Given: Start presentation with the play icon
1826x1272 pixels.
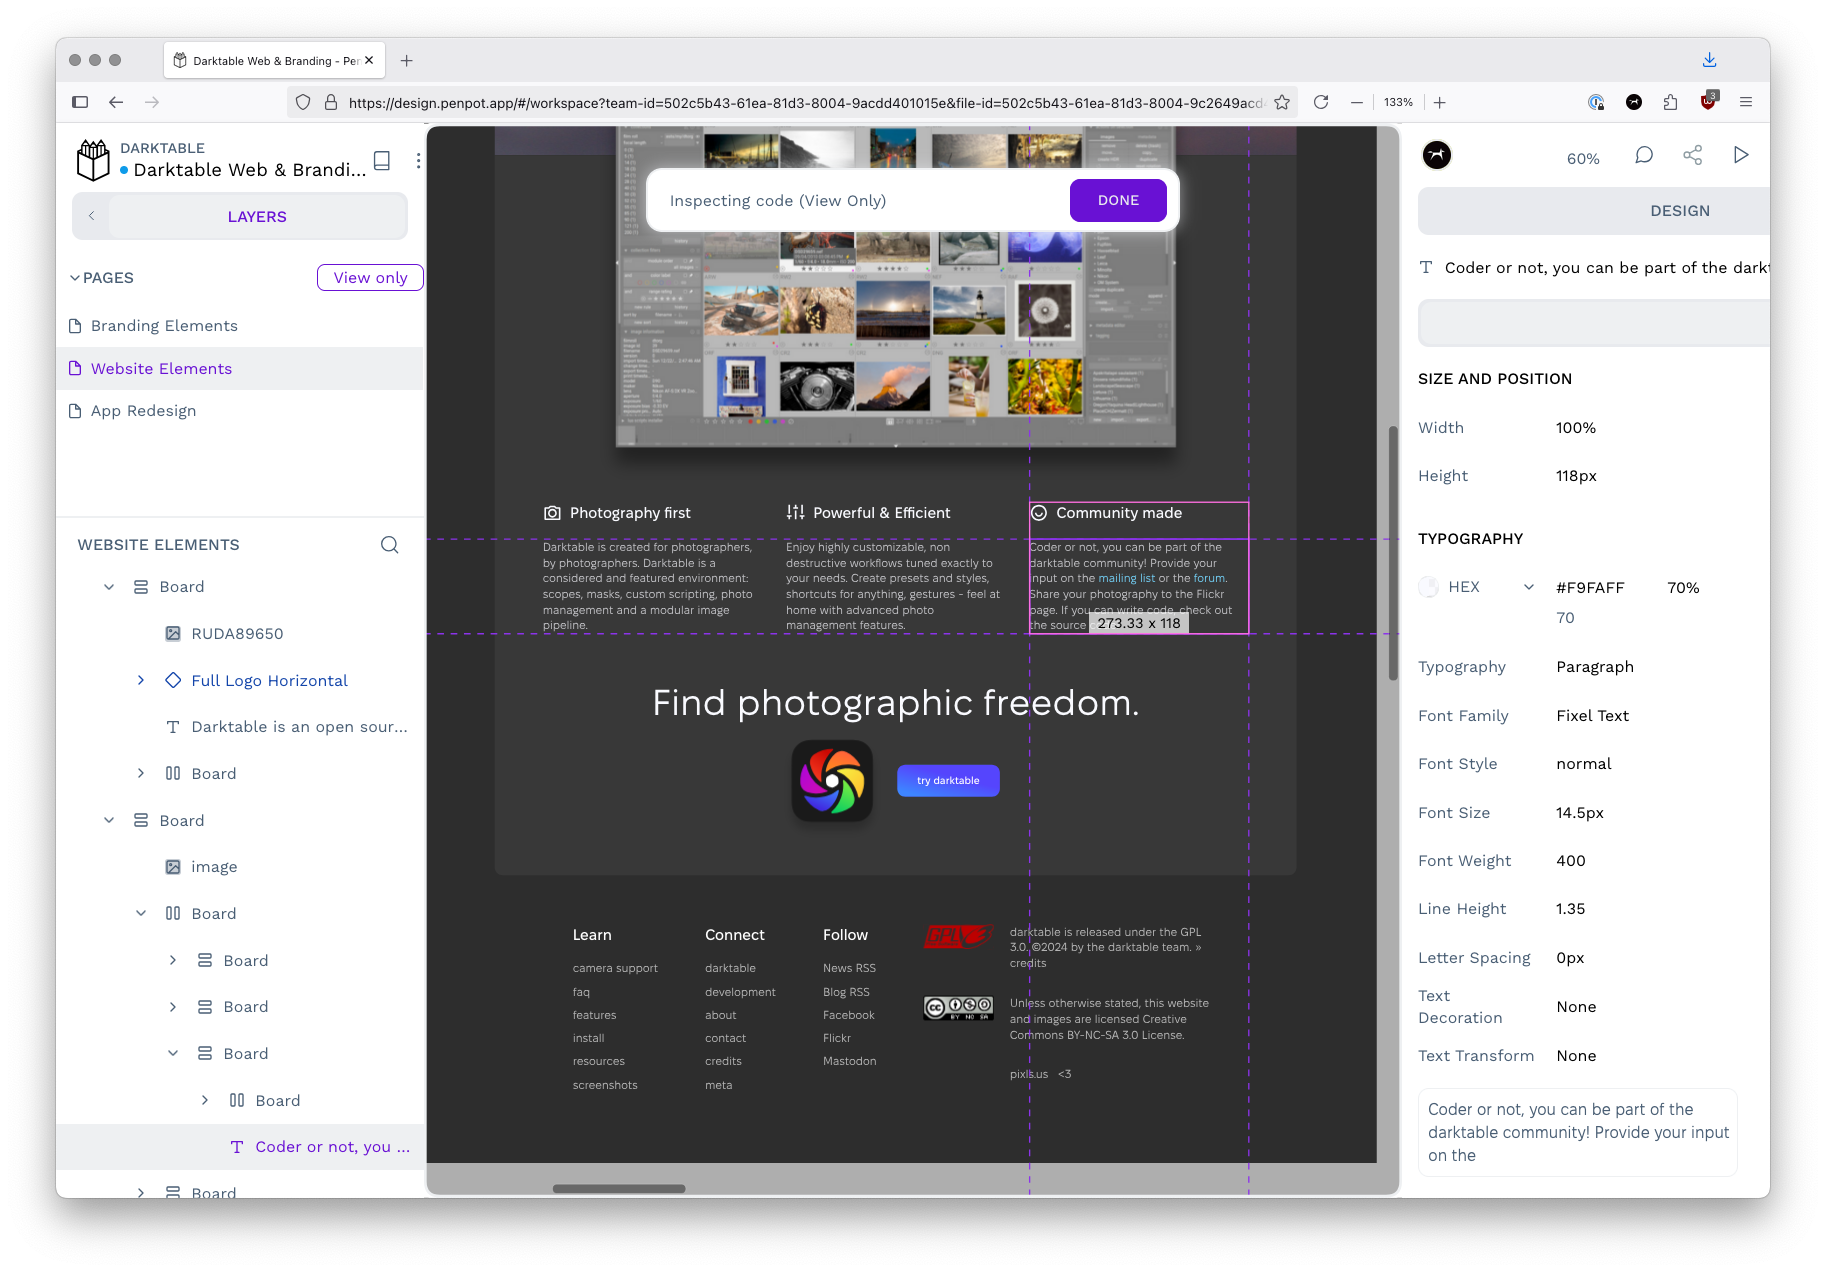Looking at the screenshot, I should [1741, 155].
